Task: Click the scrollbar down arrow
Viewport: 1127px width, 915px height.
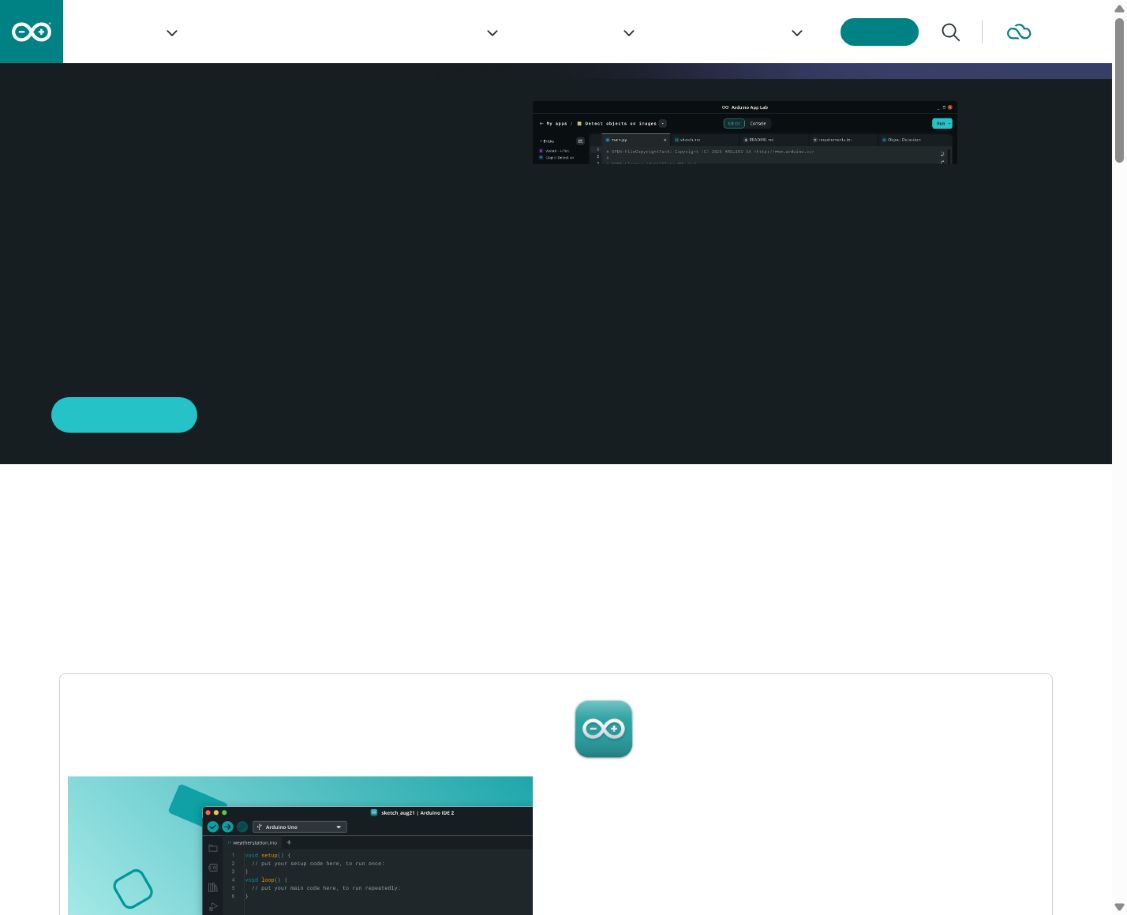Action: (x=1119, y=907)
